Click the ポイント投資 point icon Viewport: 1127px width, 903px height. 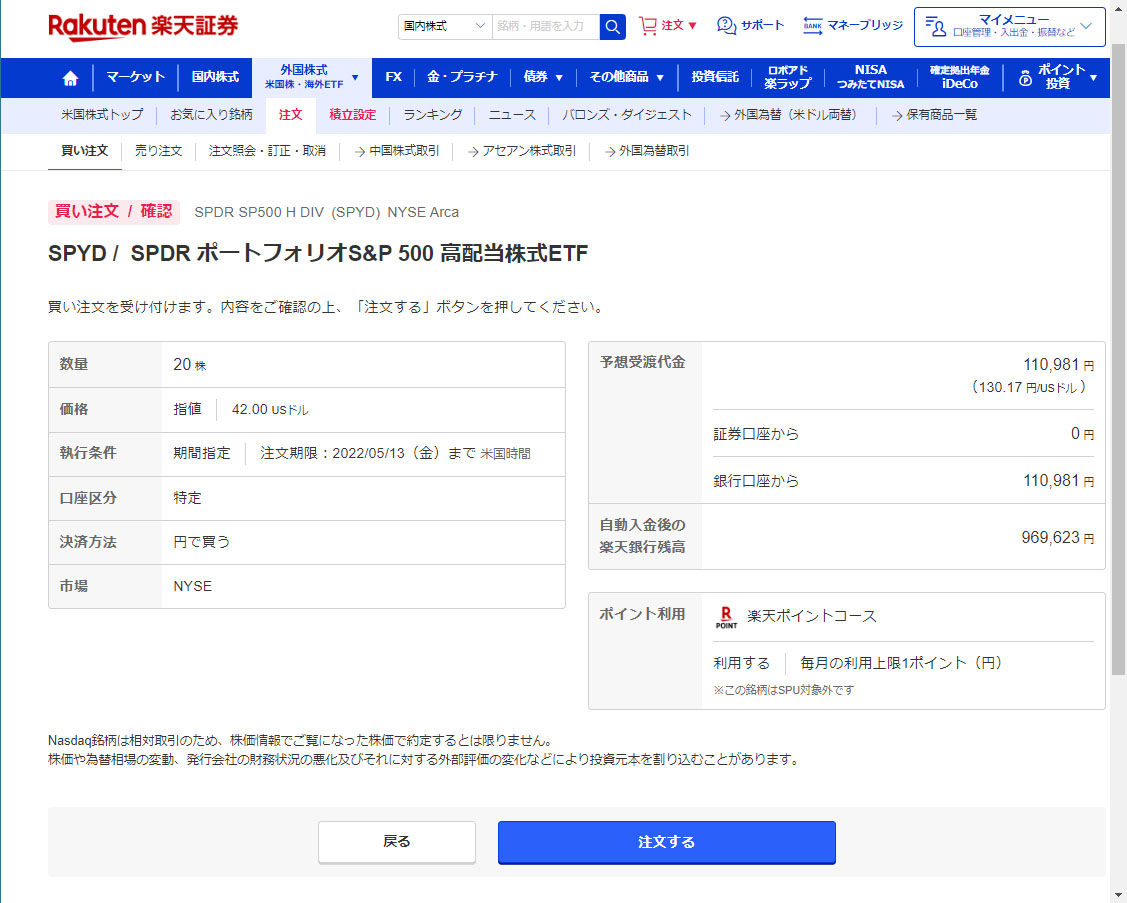coord(1025,78)
